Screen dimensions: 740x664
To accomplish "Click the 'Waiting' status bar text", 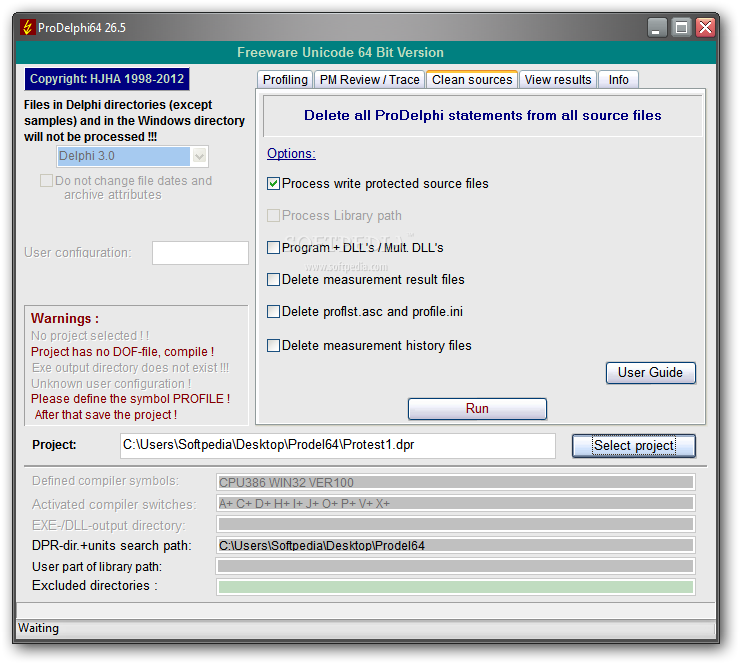I will point(38,628).
